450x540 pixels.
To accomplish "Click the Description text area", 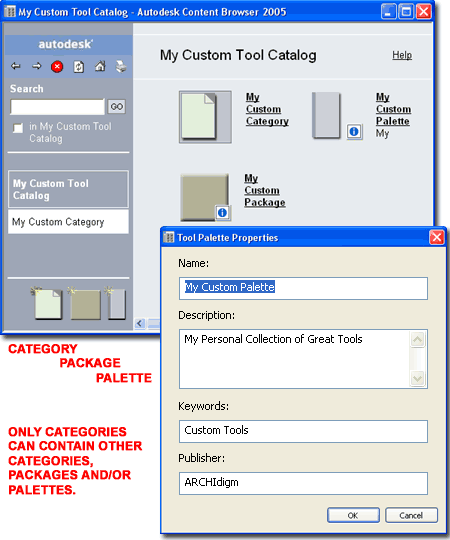I will click(295, 359).
